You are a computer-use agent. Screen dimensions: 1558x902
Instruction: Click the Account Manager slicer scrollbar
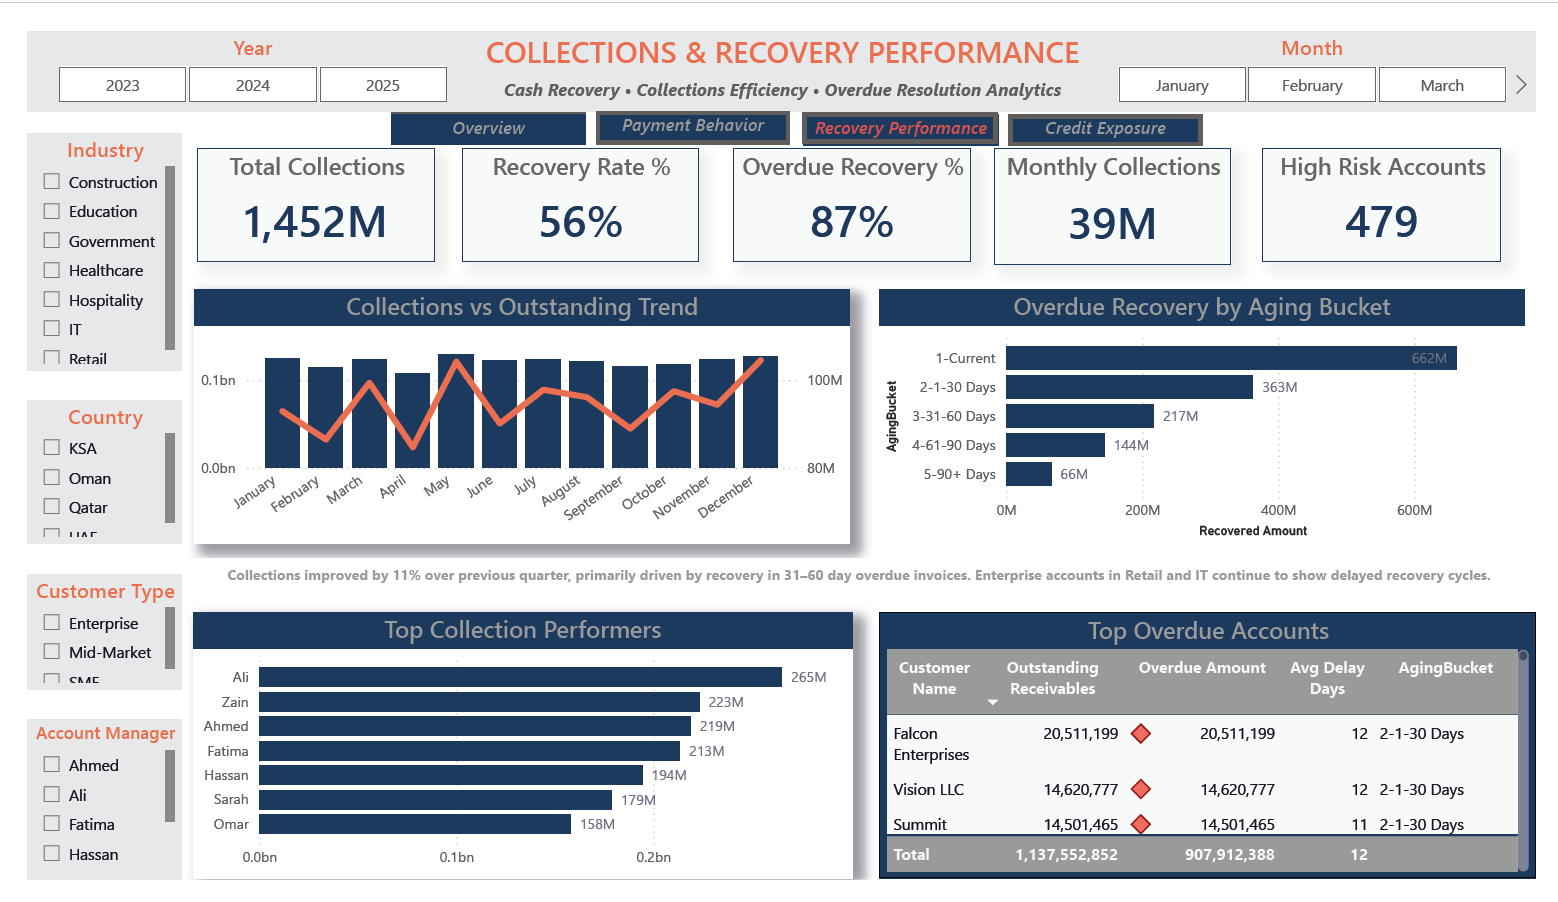170,786
